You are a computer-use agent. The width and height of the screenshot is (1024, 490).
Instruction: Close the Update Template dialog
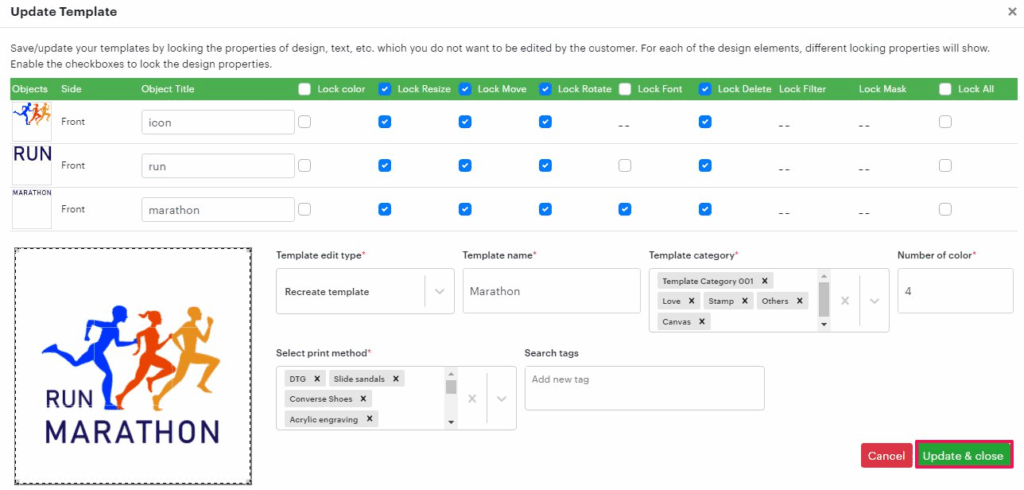pyautogui.click(x=1012, y=12)
